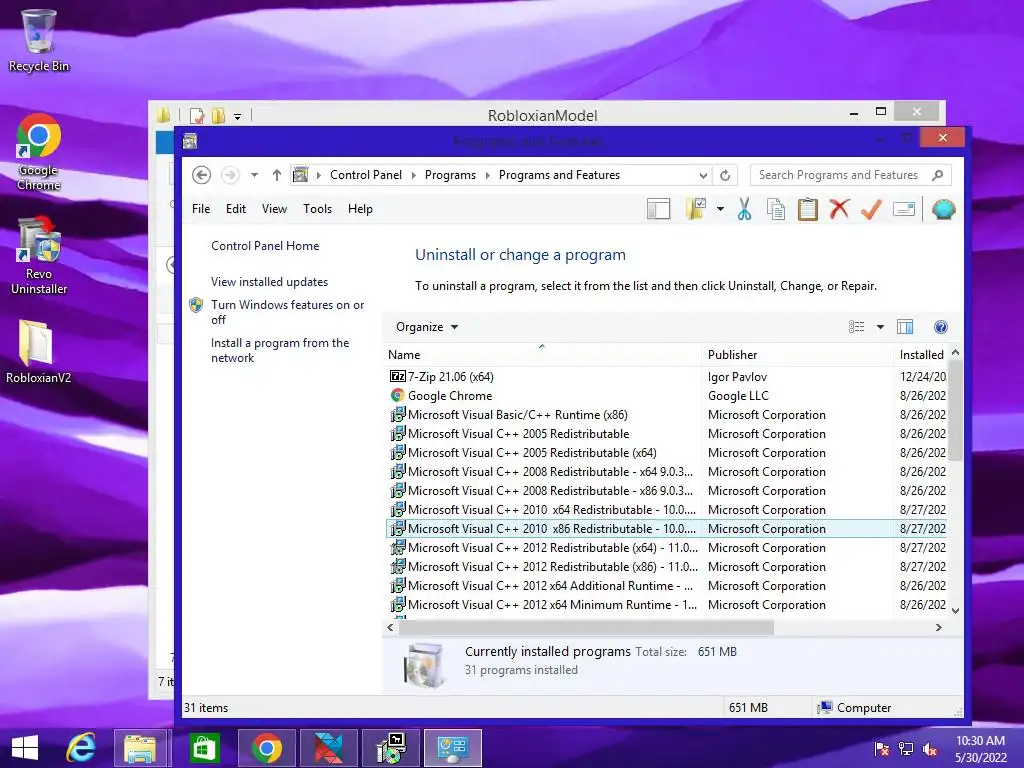Click the navigation pane layout icon

pyautogui.click(x=658, y=209)
